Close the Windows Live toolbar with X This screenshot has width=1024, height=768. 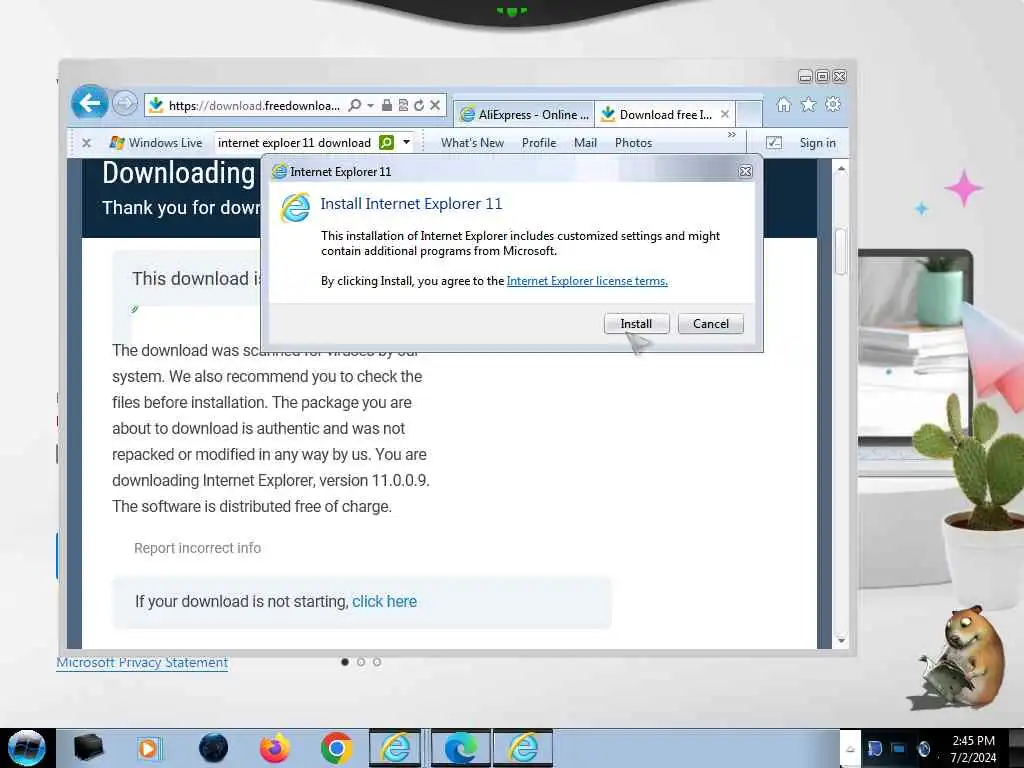86,142
